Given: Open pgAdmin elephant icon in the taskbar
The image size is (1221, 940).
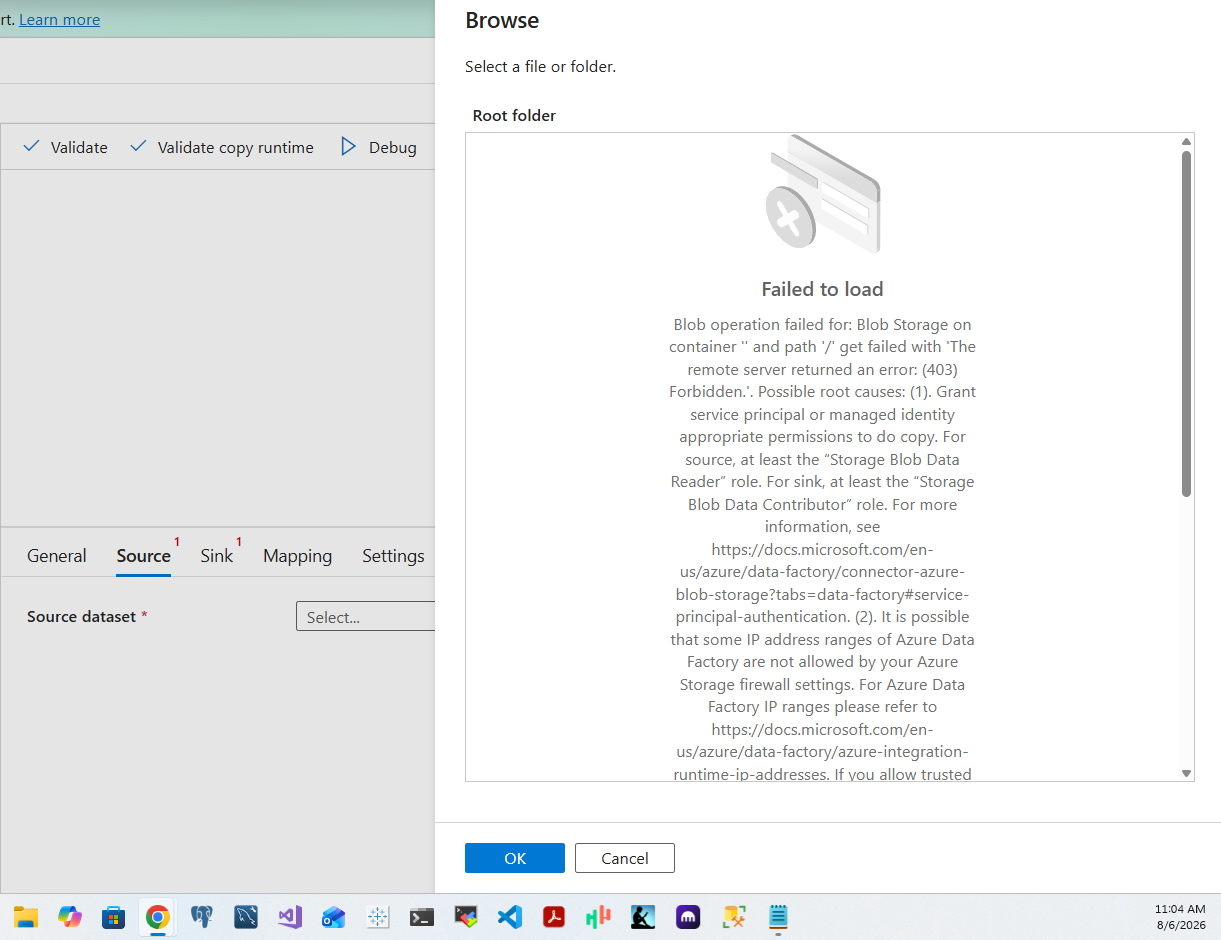Looking at the screenshot, I should coord(202,916).
